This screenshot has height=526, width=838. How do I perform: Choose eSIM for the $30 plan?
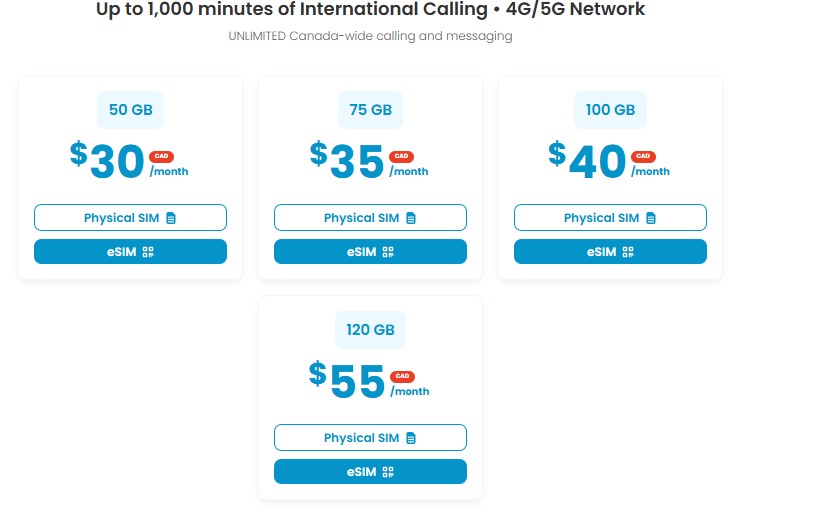click(121, 252)
